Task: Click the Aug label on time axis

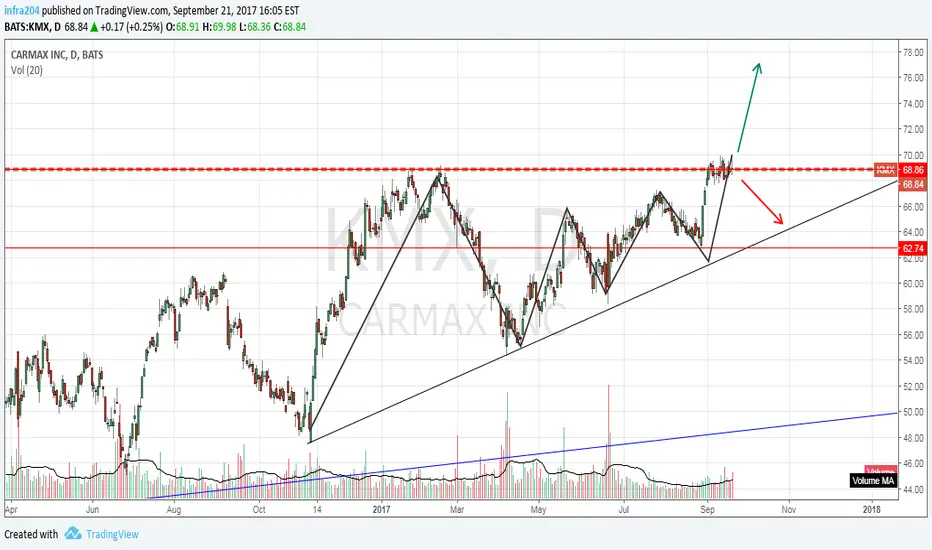Action: (x=174, y=510)
